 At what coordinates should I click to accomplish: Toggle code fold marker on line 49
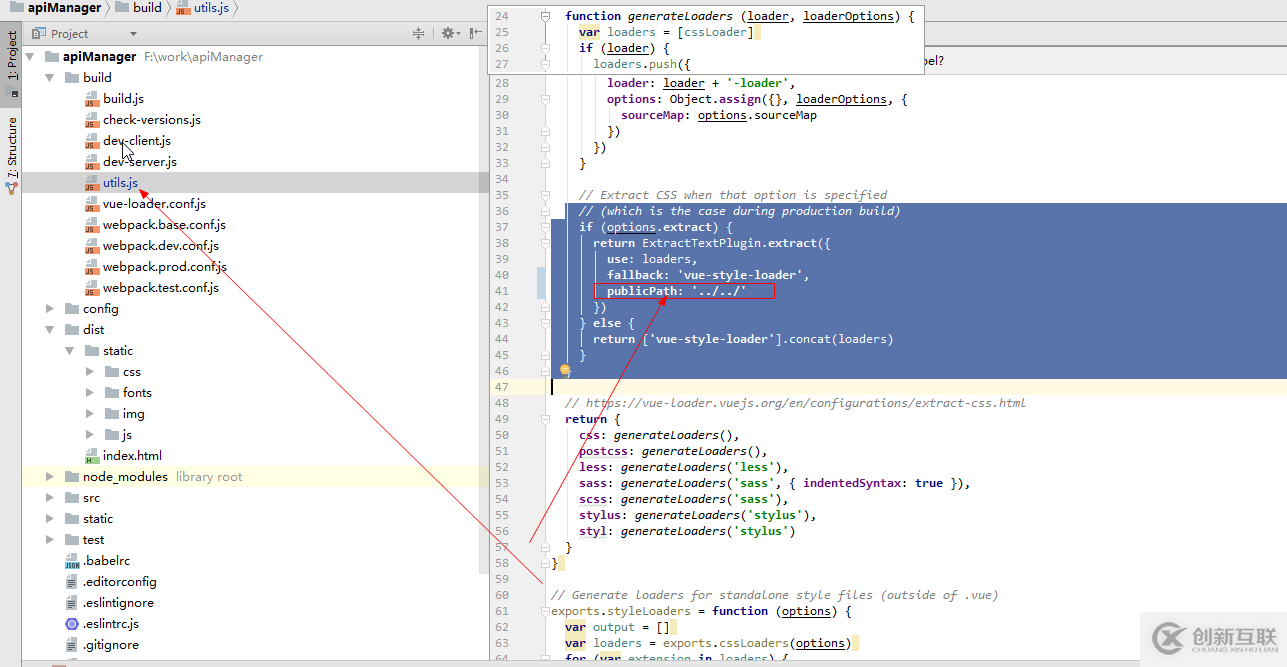(x=545, y=419)
